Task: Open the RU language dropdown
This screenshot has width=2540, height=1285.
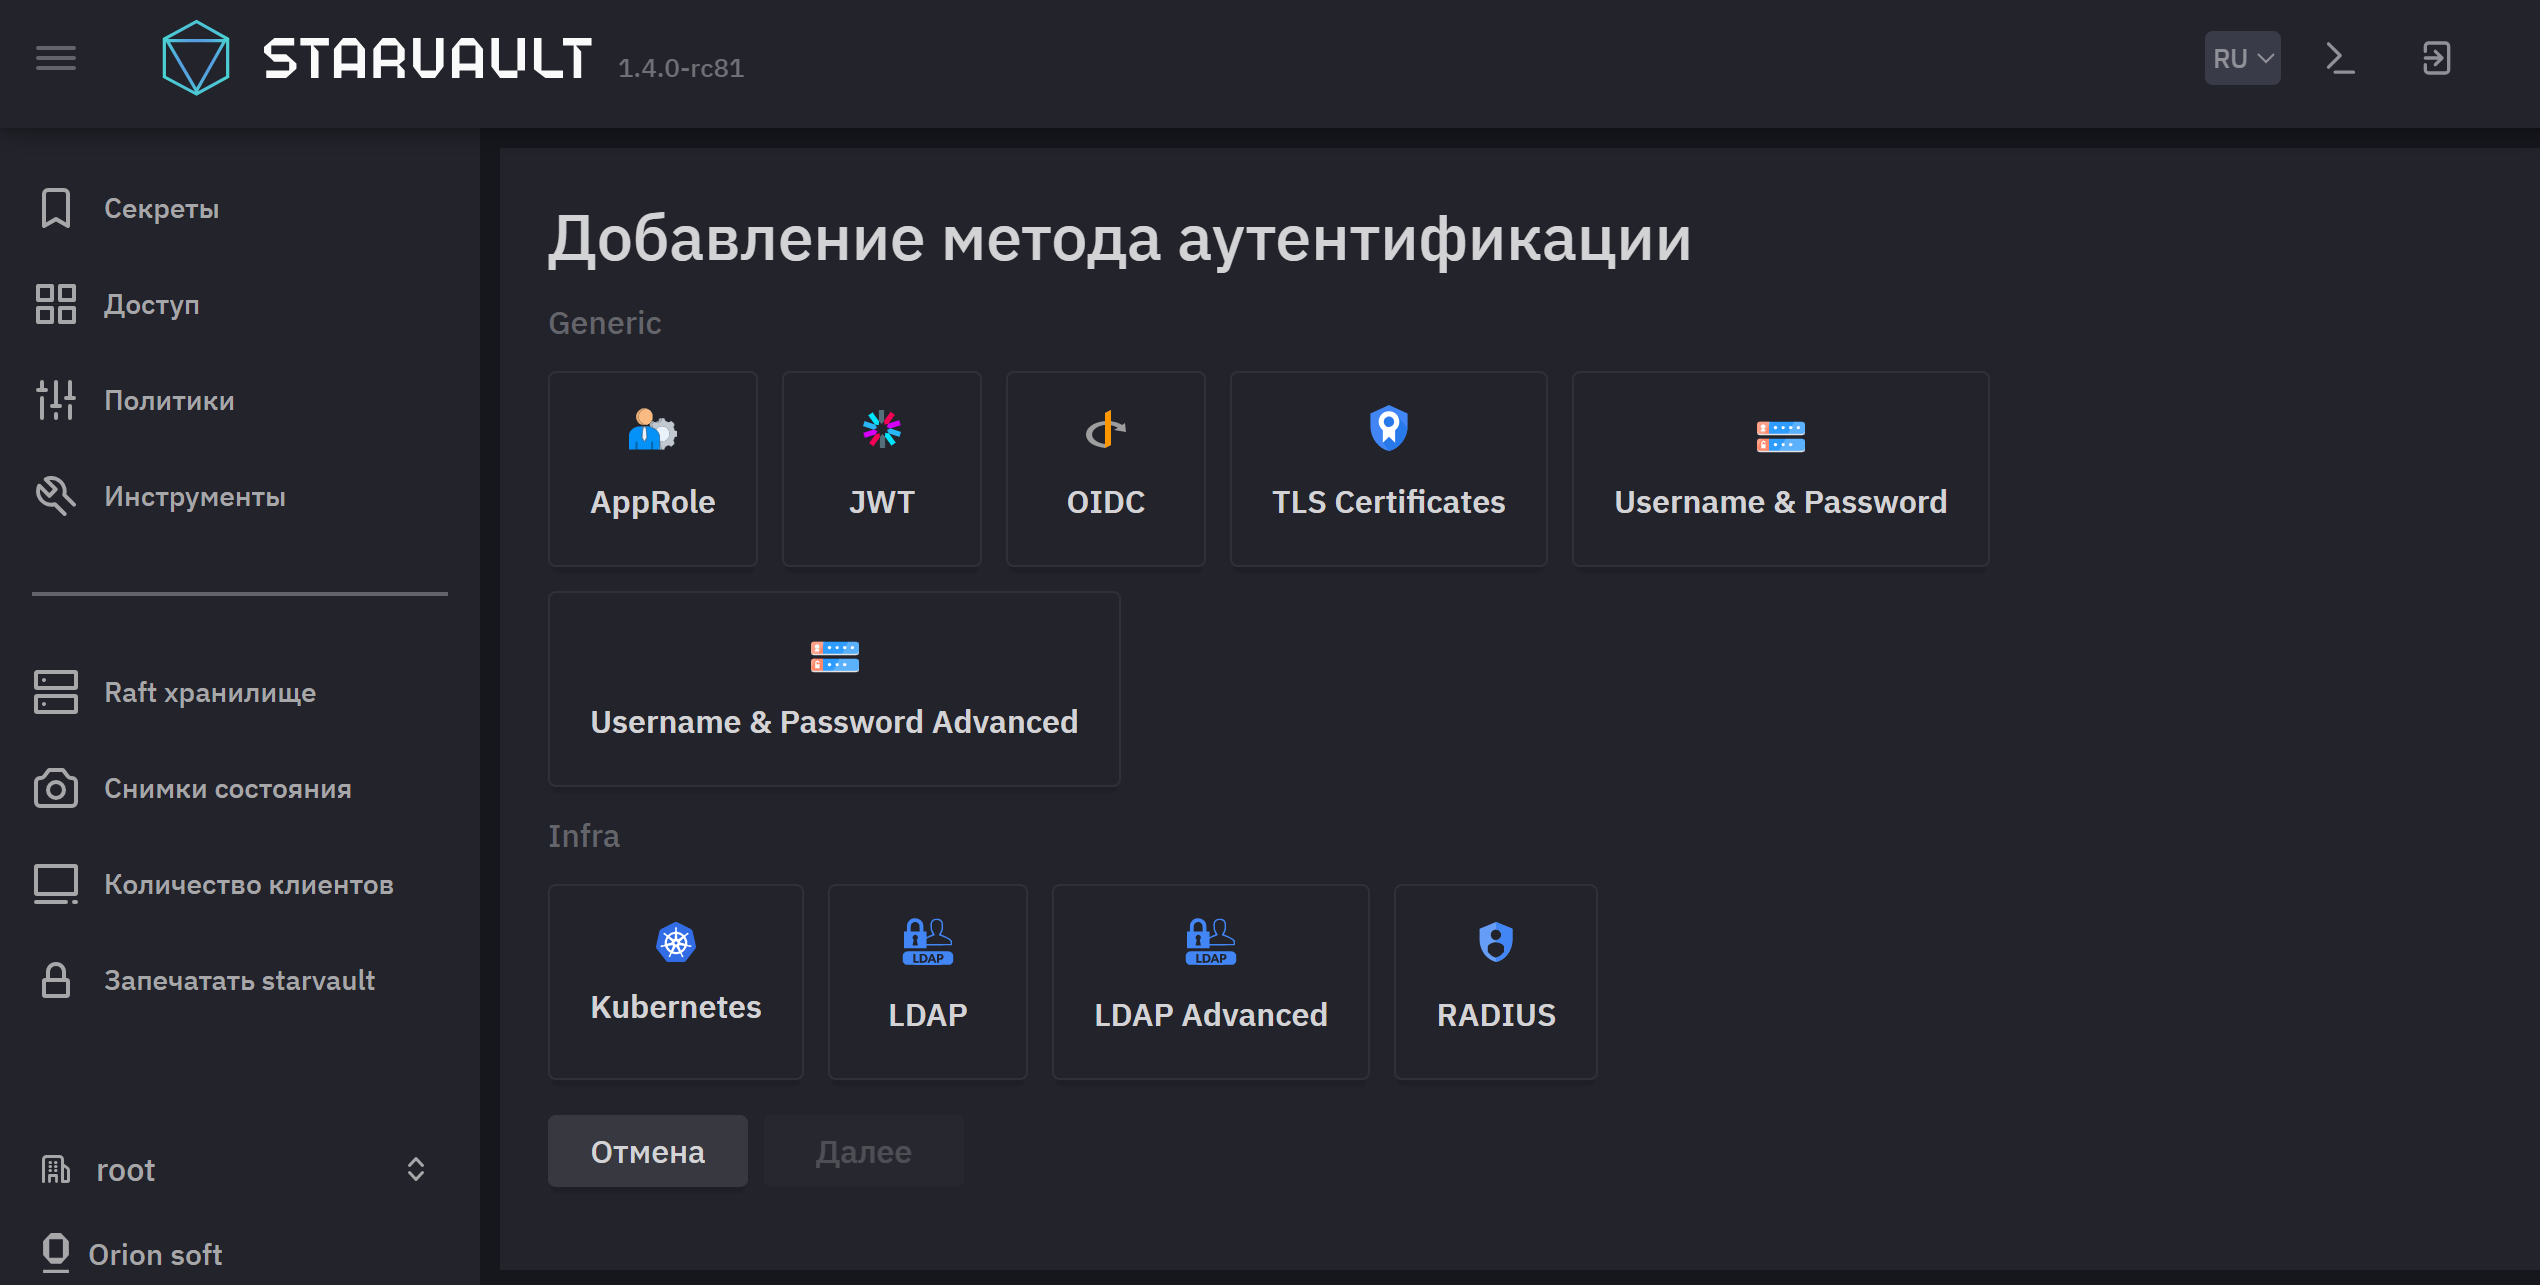Action: (2242, 58)
